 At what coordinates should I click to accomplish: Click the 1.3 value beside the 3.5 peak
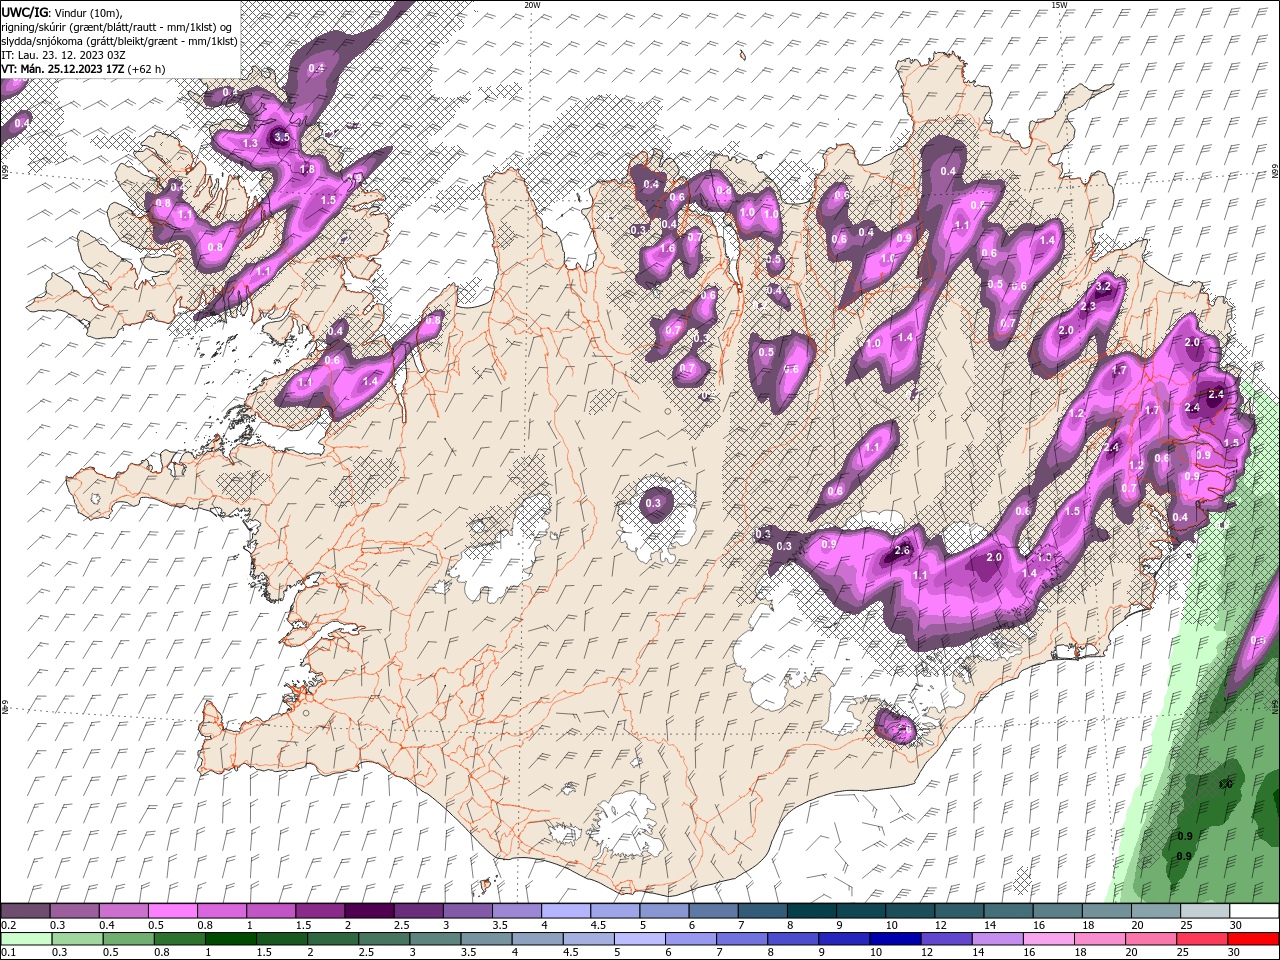click(250, 144)
